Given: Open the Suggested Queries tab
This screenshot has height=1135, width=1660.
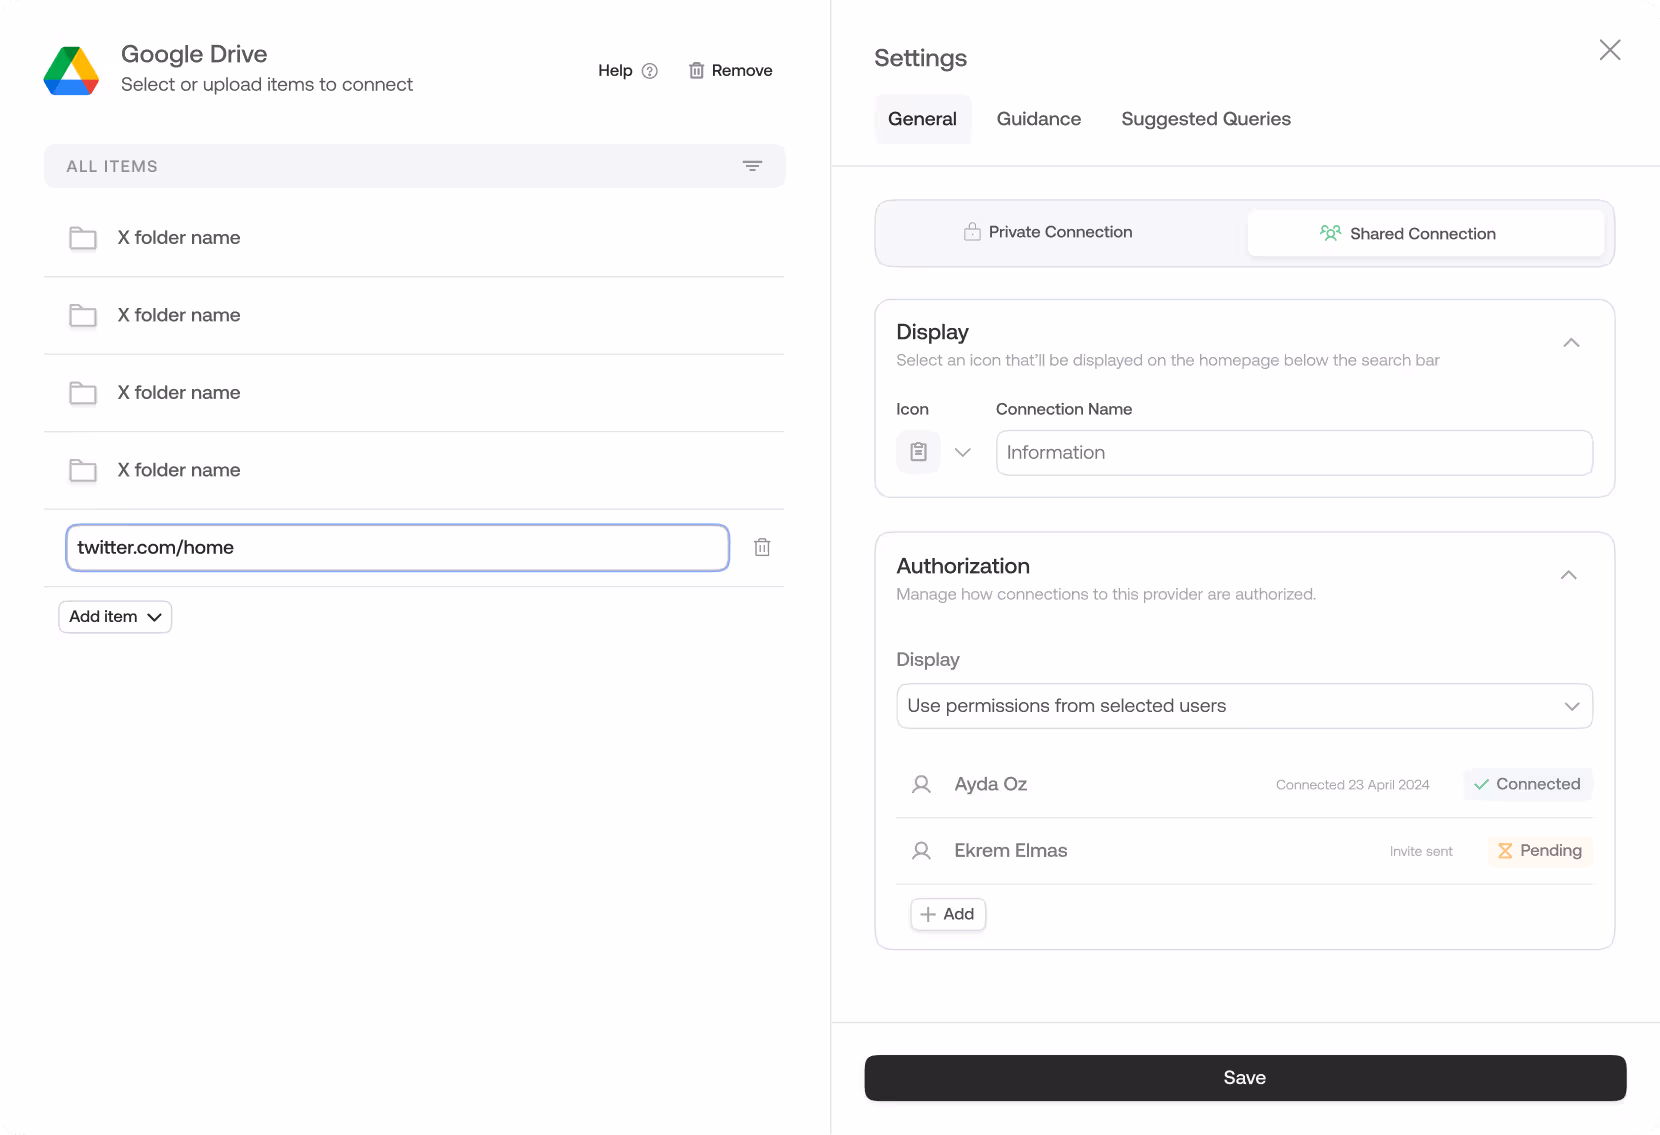Looking at the screenshot, I should (1205, 119).
